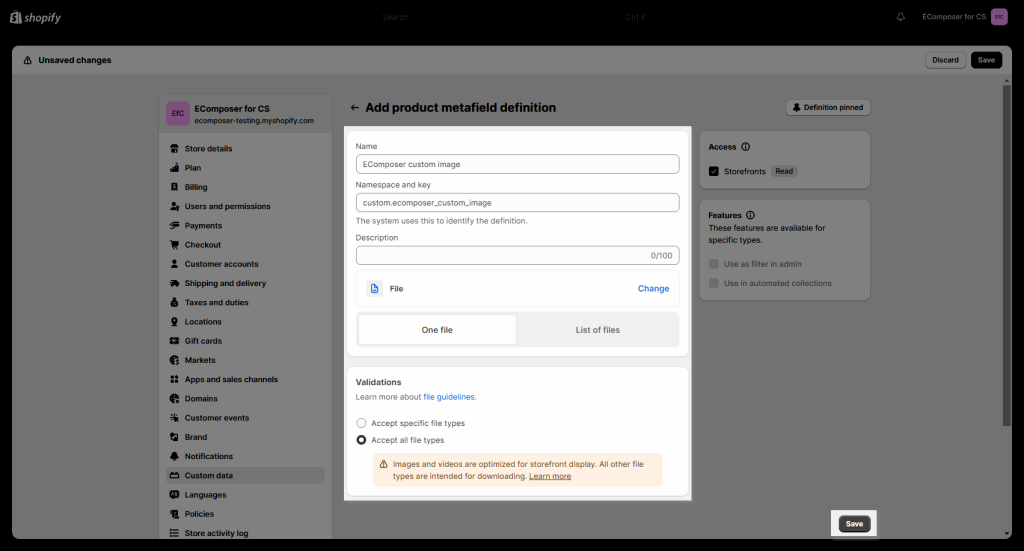Click the Plan sidebar icon
Viewport: 1024px width, 551px height.
(174, 168)
